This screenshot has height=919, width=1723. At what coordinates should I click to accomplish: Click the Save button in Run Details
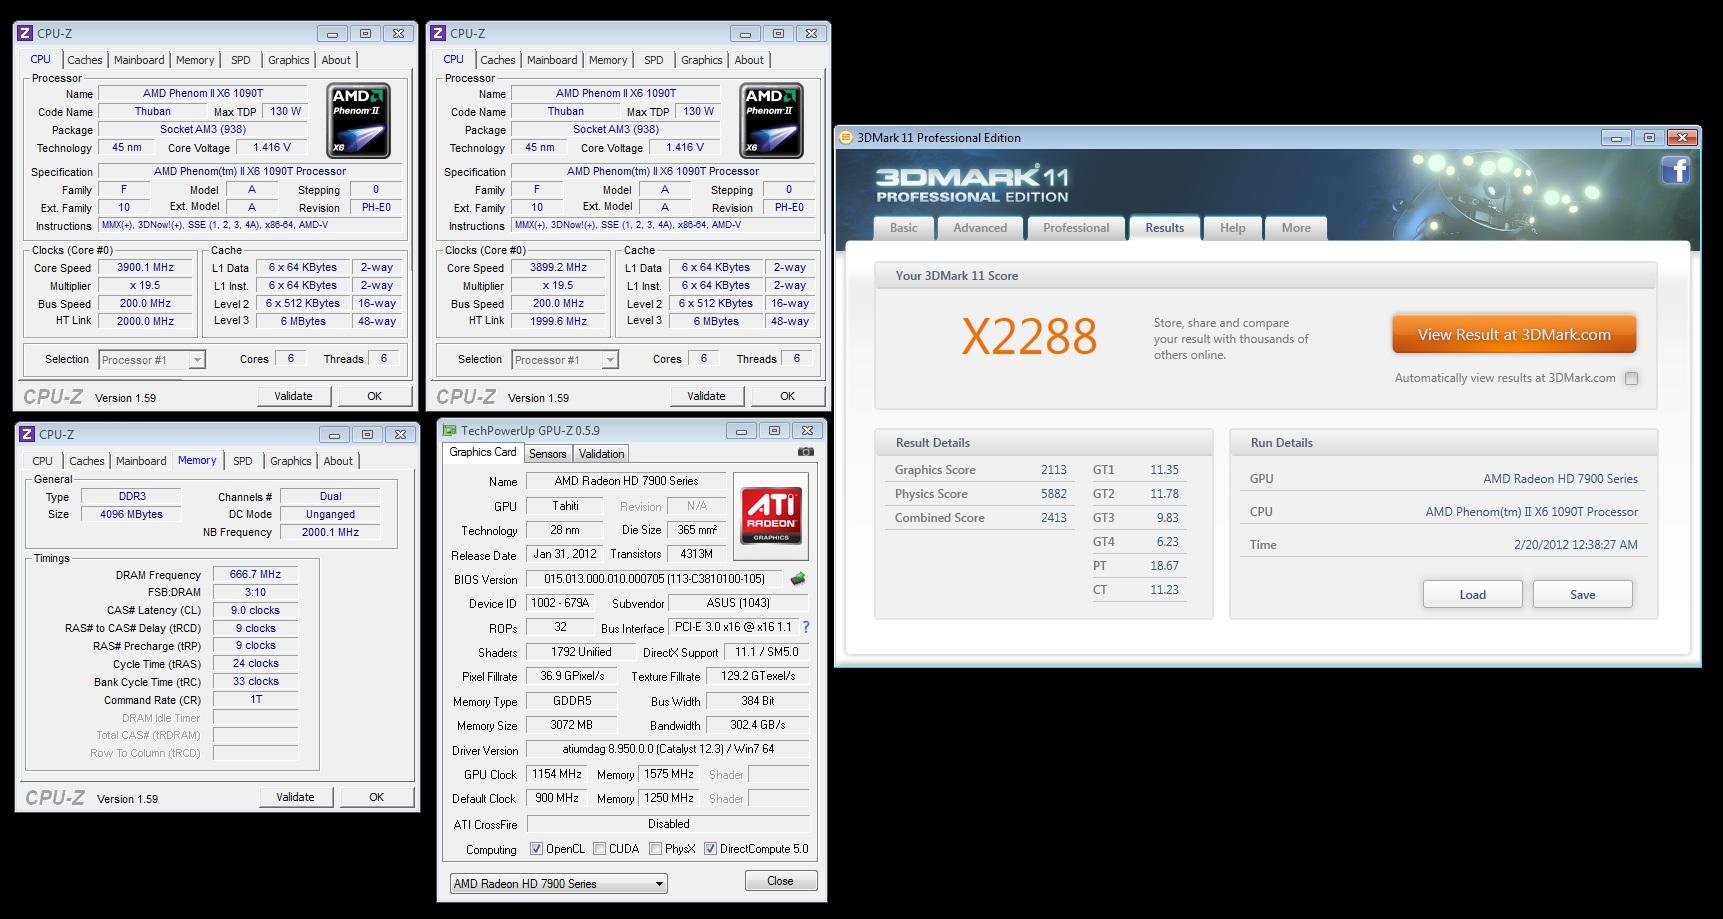pyautogui.click(x=1582, y=594)
